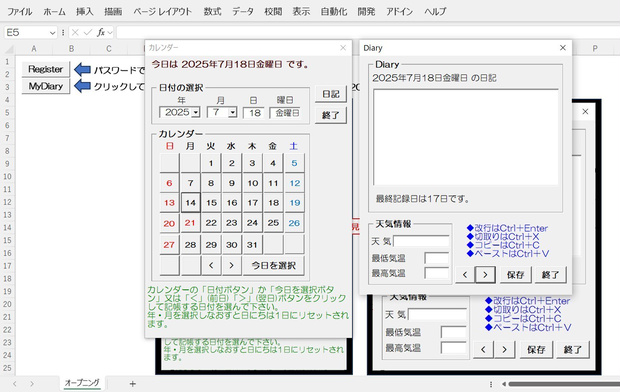Open the 描画 ribbon tab
This screenshot has height=392, width=620.
[x=113, y=12]
